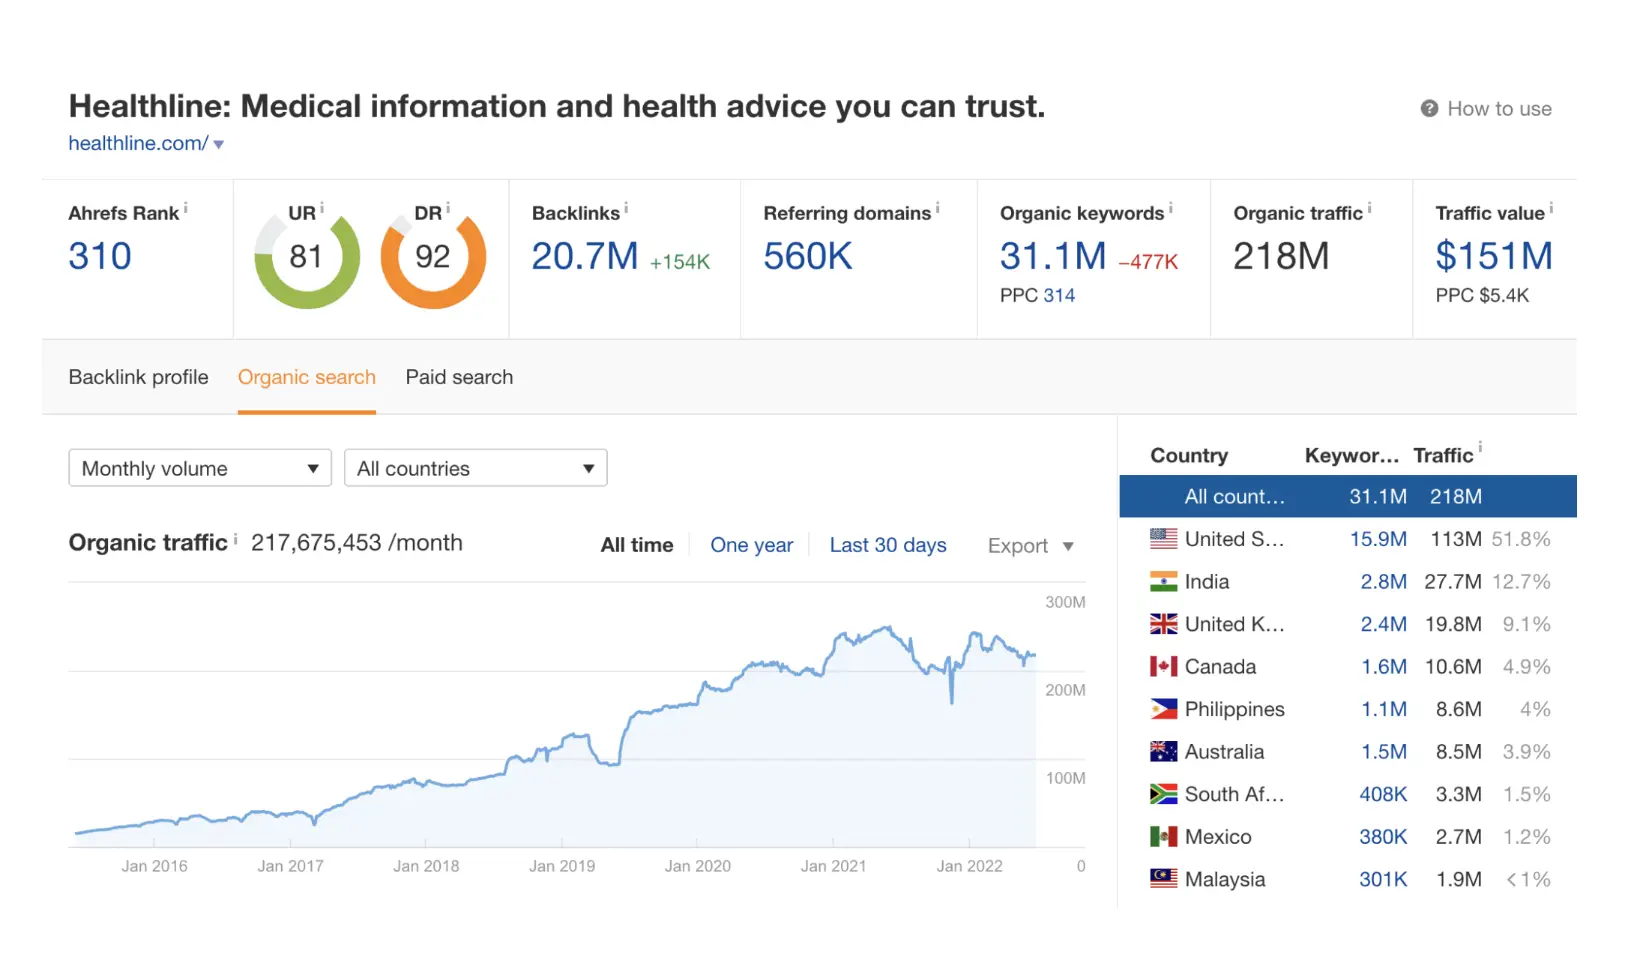
Task: Click the India flag icon
Action: (1164, 582)
